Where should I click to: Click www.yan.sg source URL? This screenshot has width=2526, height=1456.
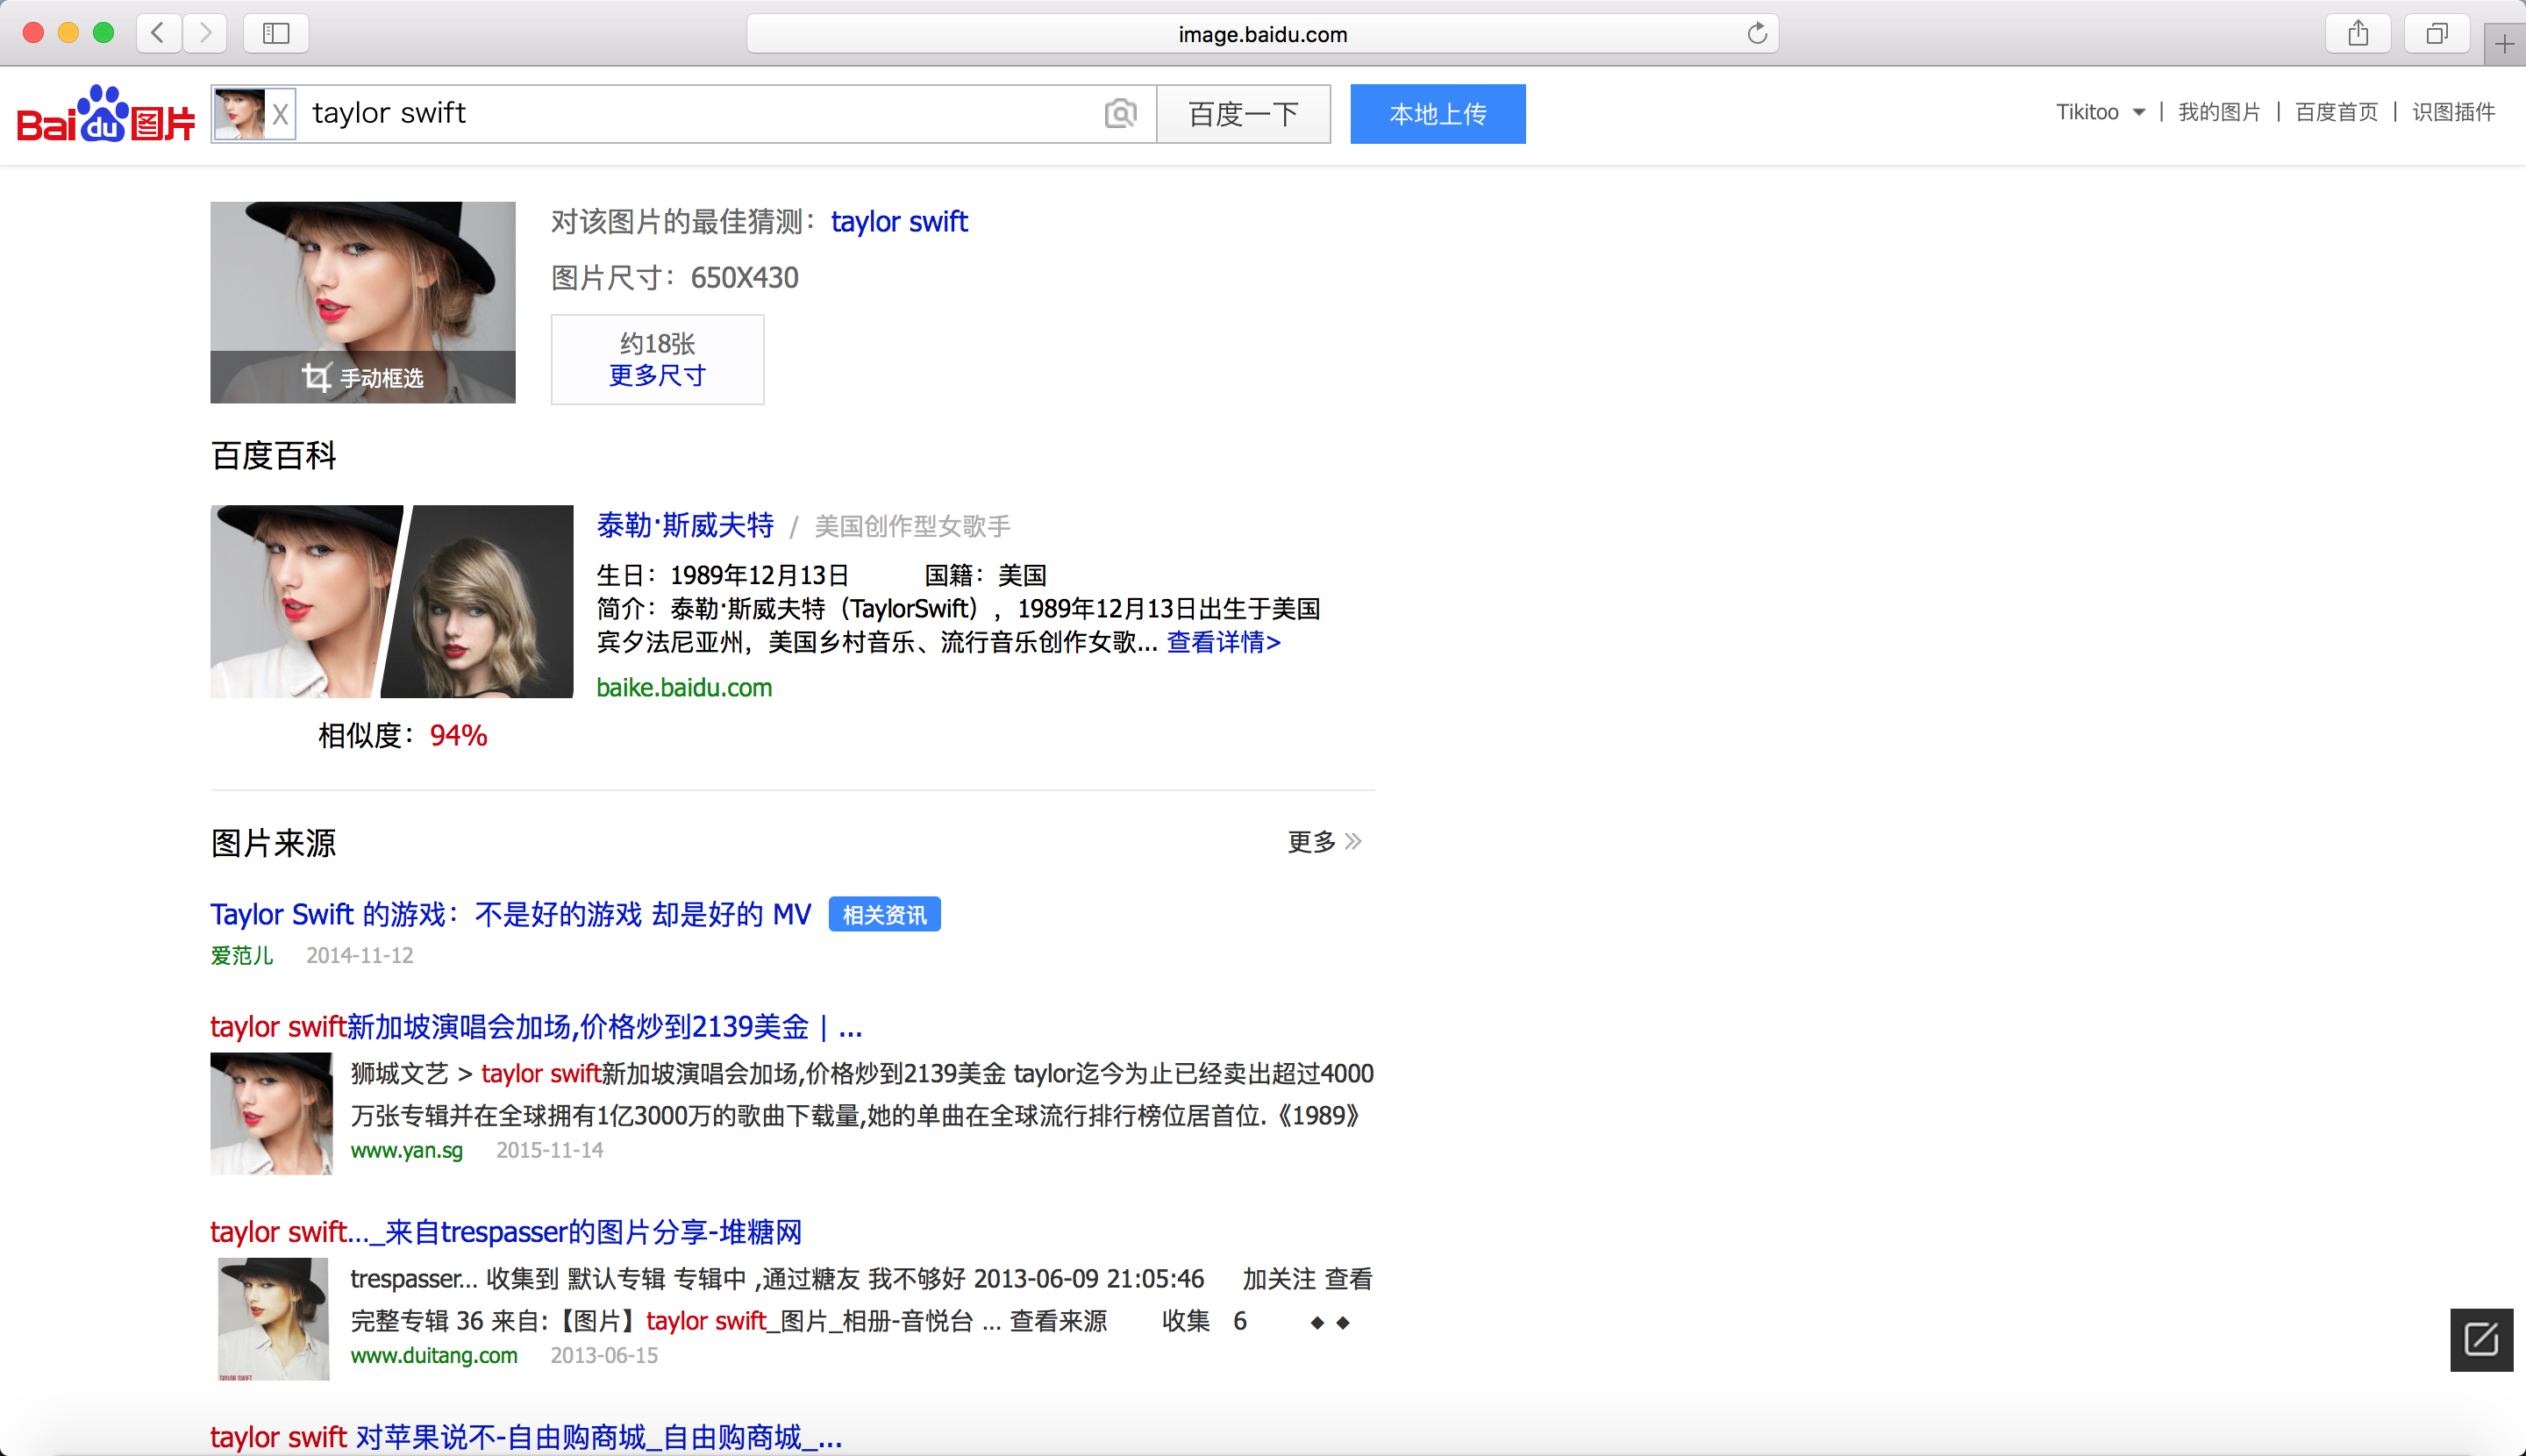coord(406,1151)
